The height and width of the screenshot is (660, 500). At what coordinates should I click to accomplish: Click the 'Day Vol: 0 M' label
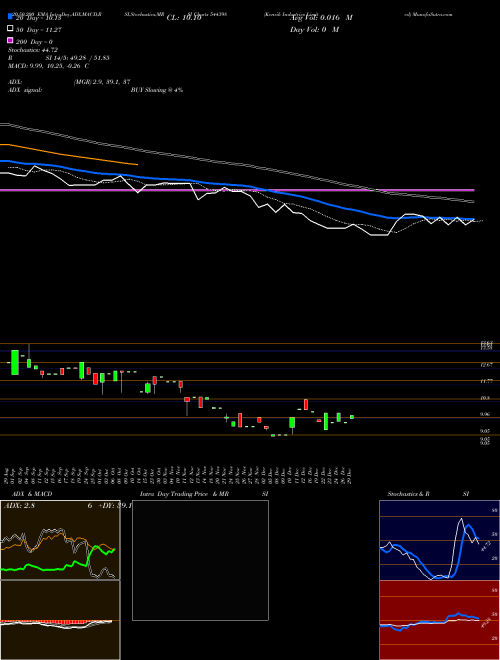[x=314, y=29]
